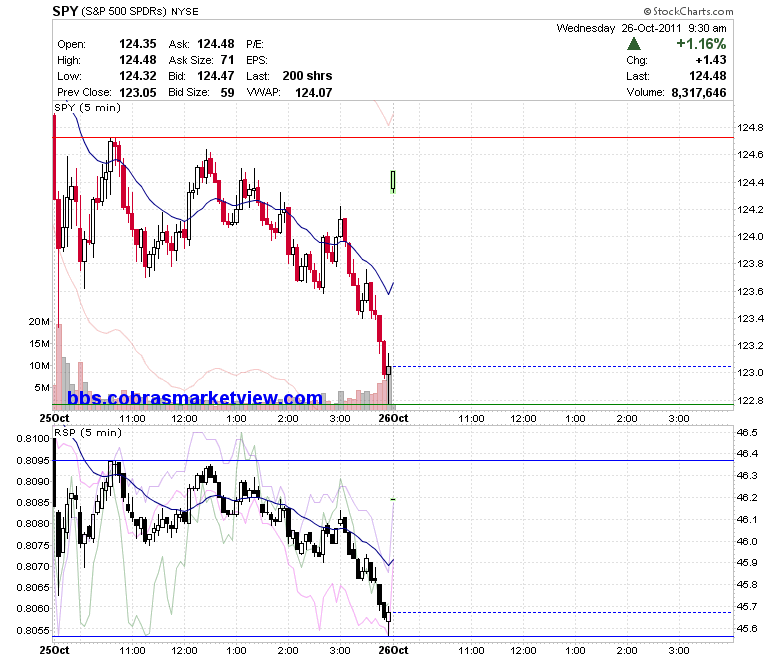This screenshot has width=780, height=659.
Task: Click the SPY ticker symbol title
Action: [65, 11]
